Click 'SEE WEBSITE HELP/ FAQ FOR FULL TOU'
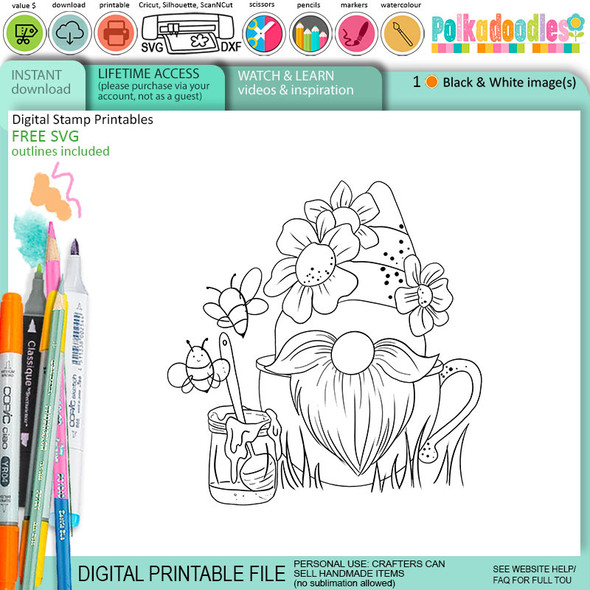The image size is (590, 590). pos(534,574)
